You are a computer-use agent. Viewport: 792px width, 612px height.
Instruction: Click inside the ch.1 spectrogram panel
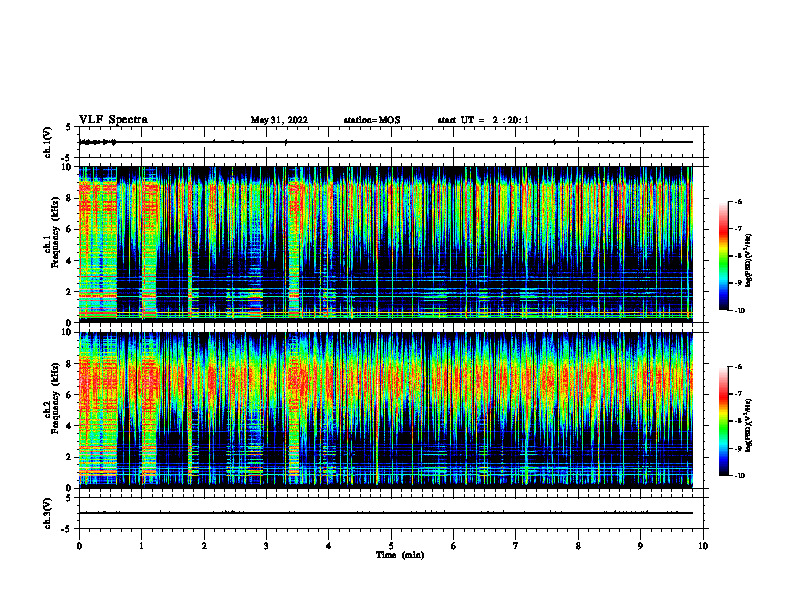[386, 244]
